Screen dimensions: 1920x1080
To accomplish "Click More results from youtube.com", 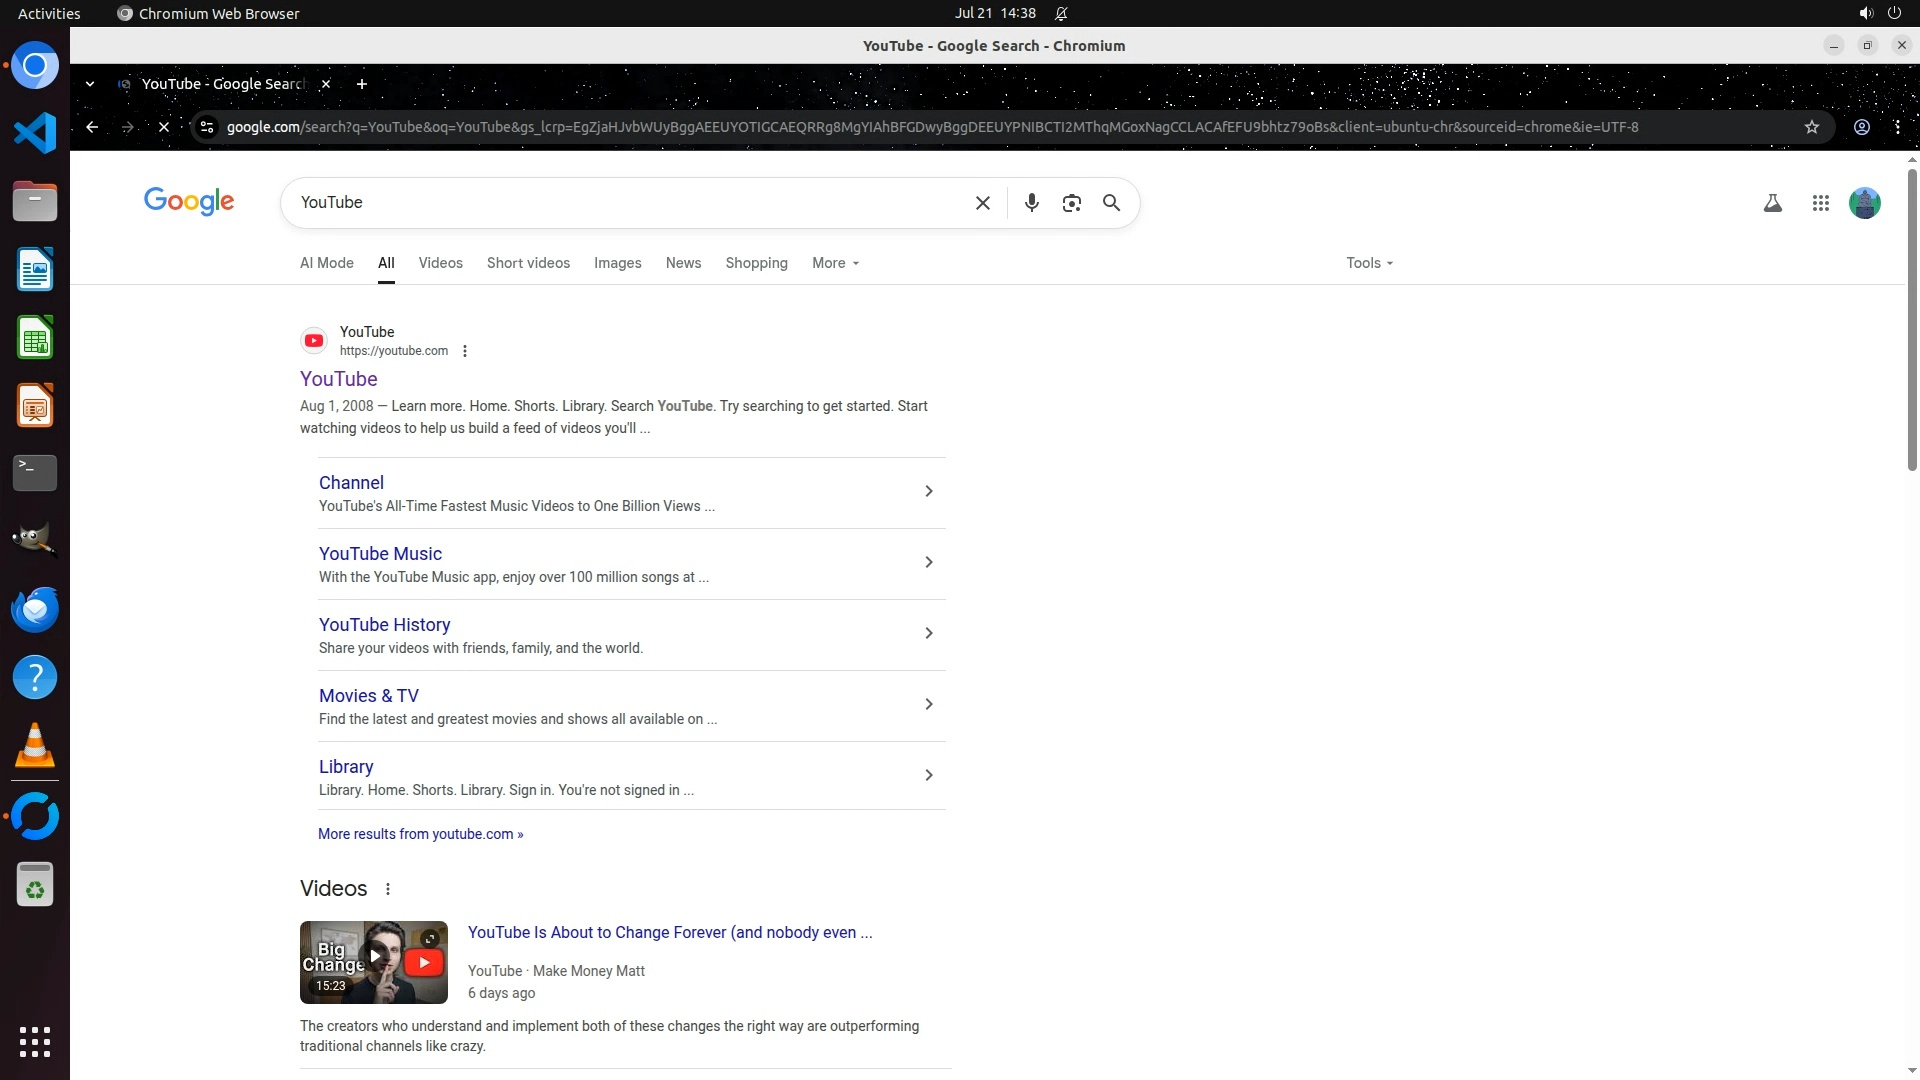I will [x=420, y=834].
